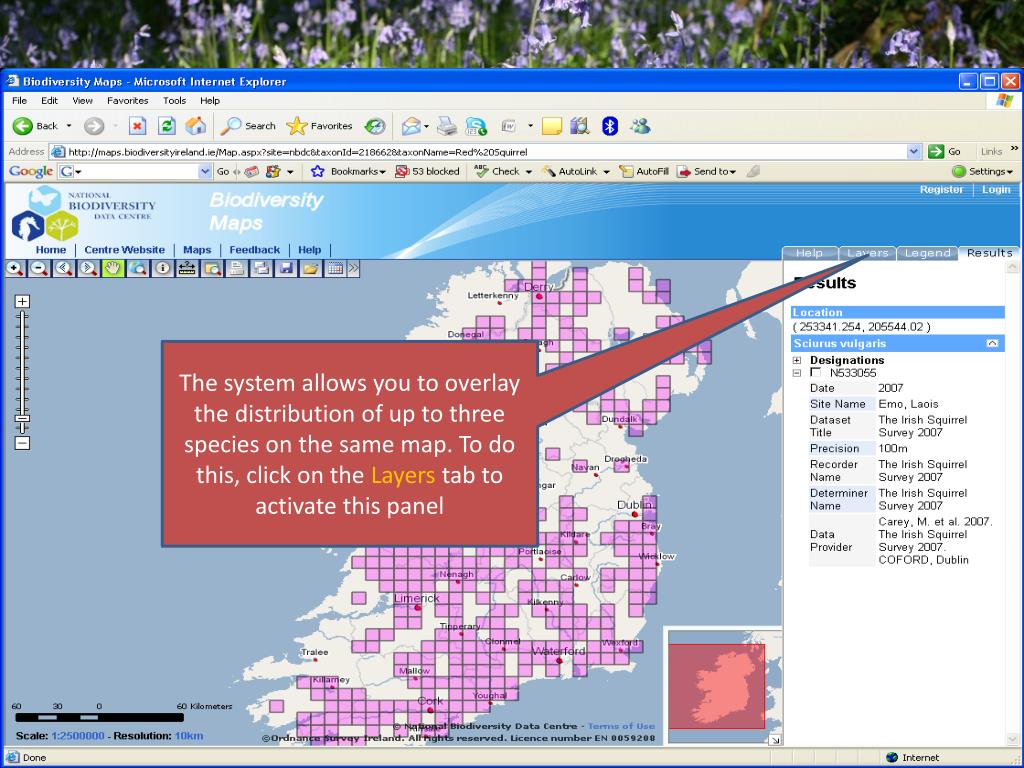This screenshot has width=1024, height=768.
Task: Click the overlapping windows map tool
Action: 261,268
